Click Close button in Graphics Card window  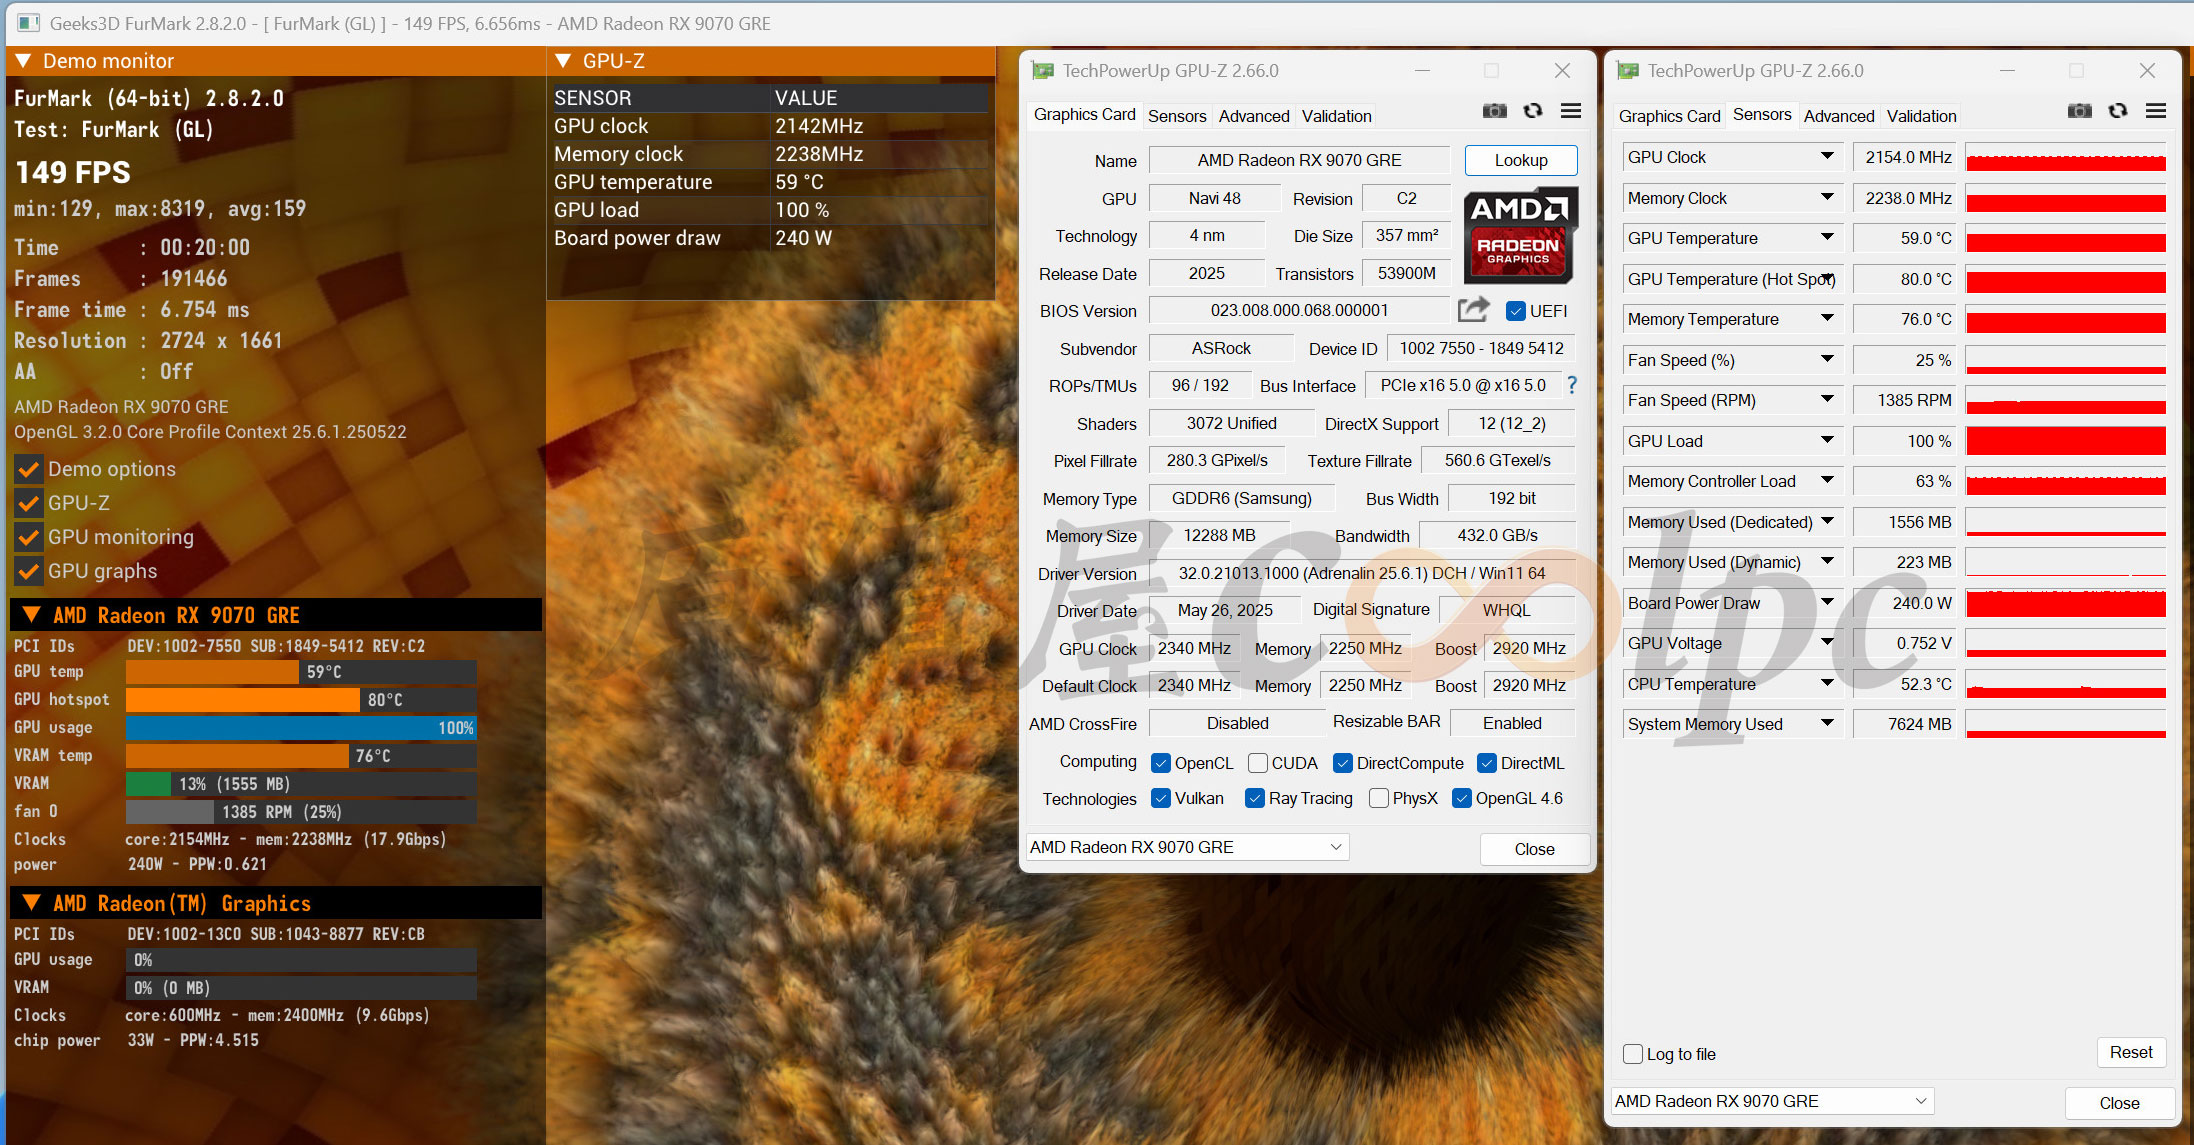[1534, 849]
